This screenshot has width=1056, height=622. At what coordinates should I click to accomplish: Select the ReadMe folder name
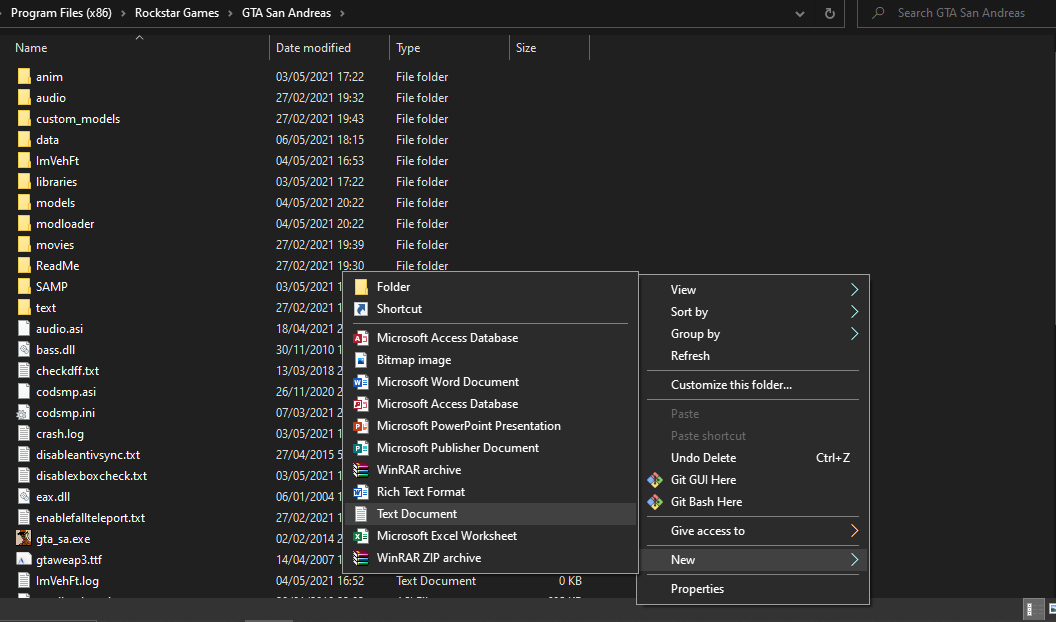[57, 266]
